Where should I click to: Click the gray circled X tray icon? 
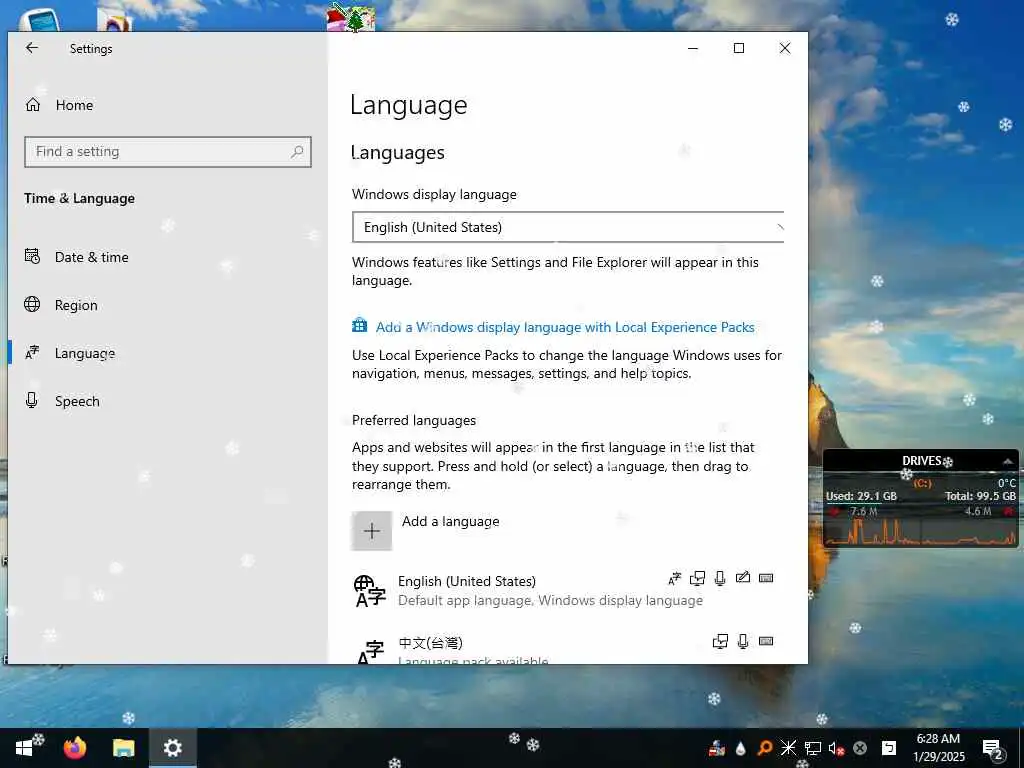point(860,748)
